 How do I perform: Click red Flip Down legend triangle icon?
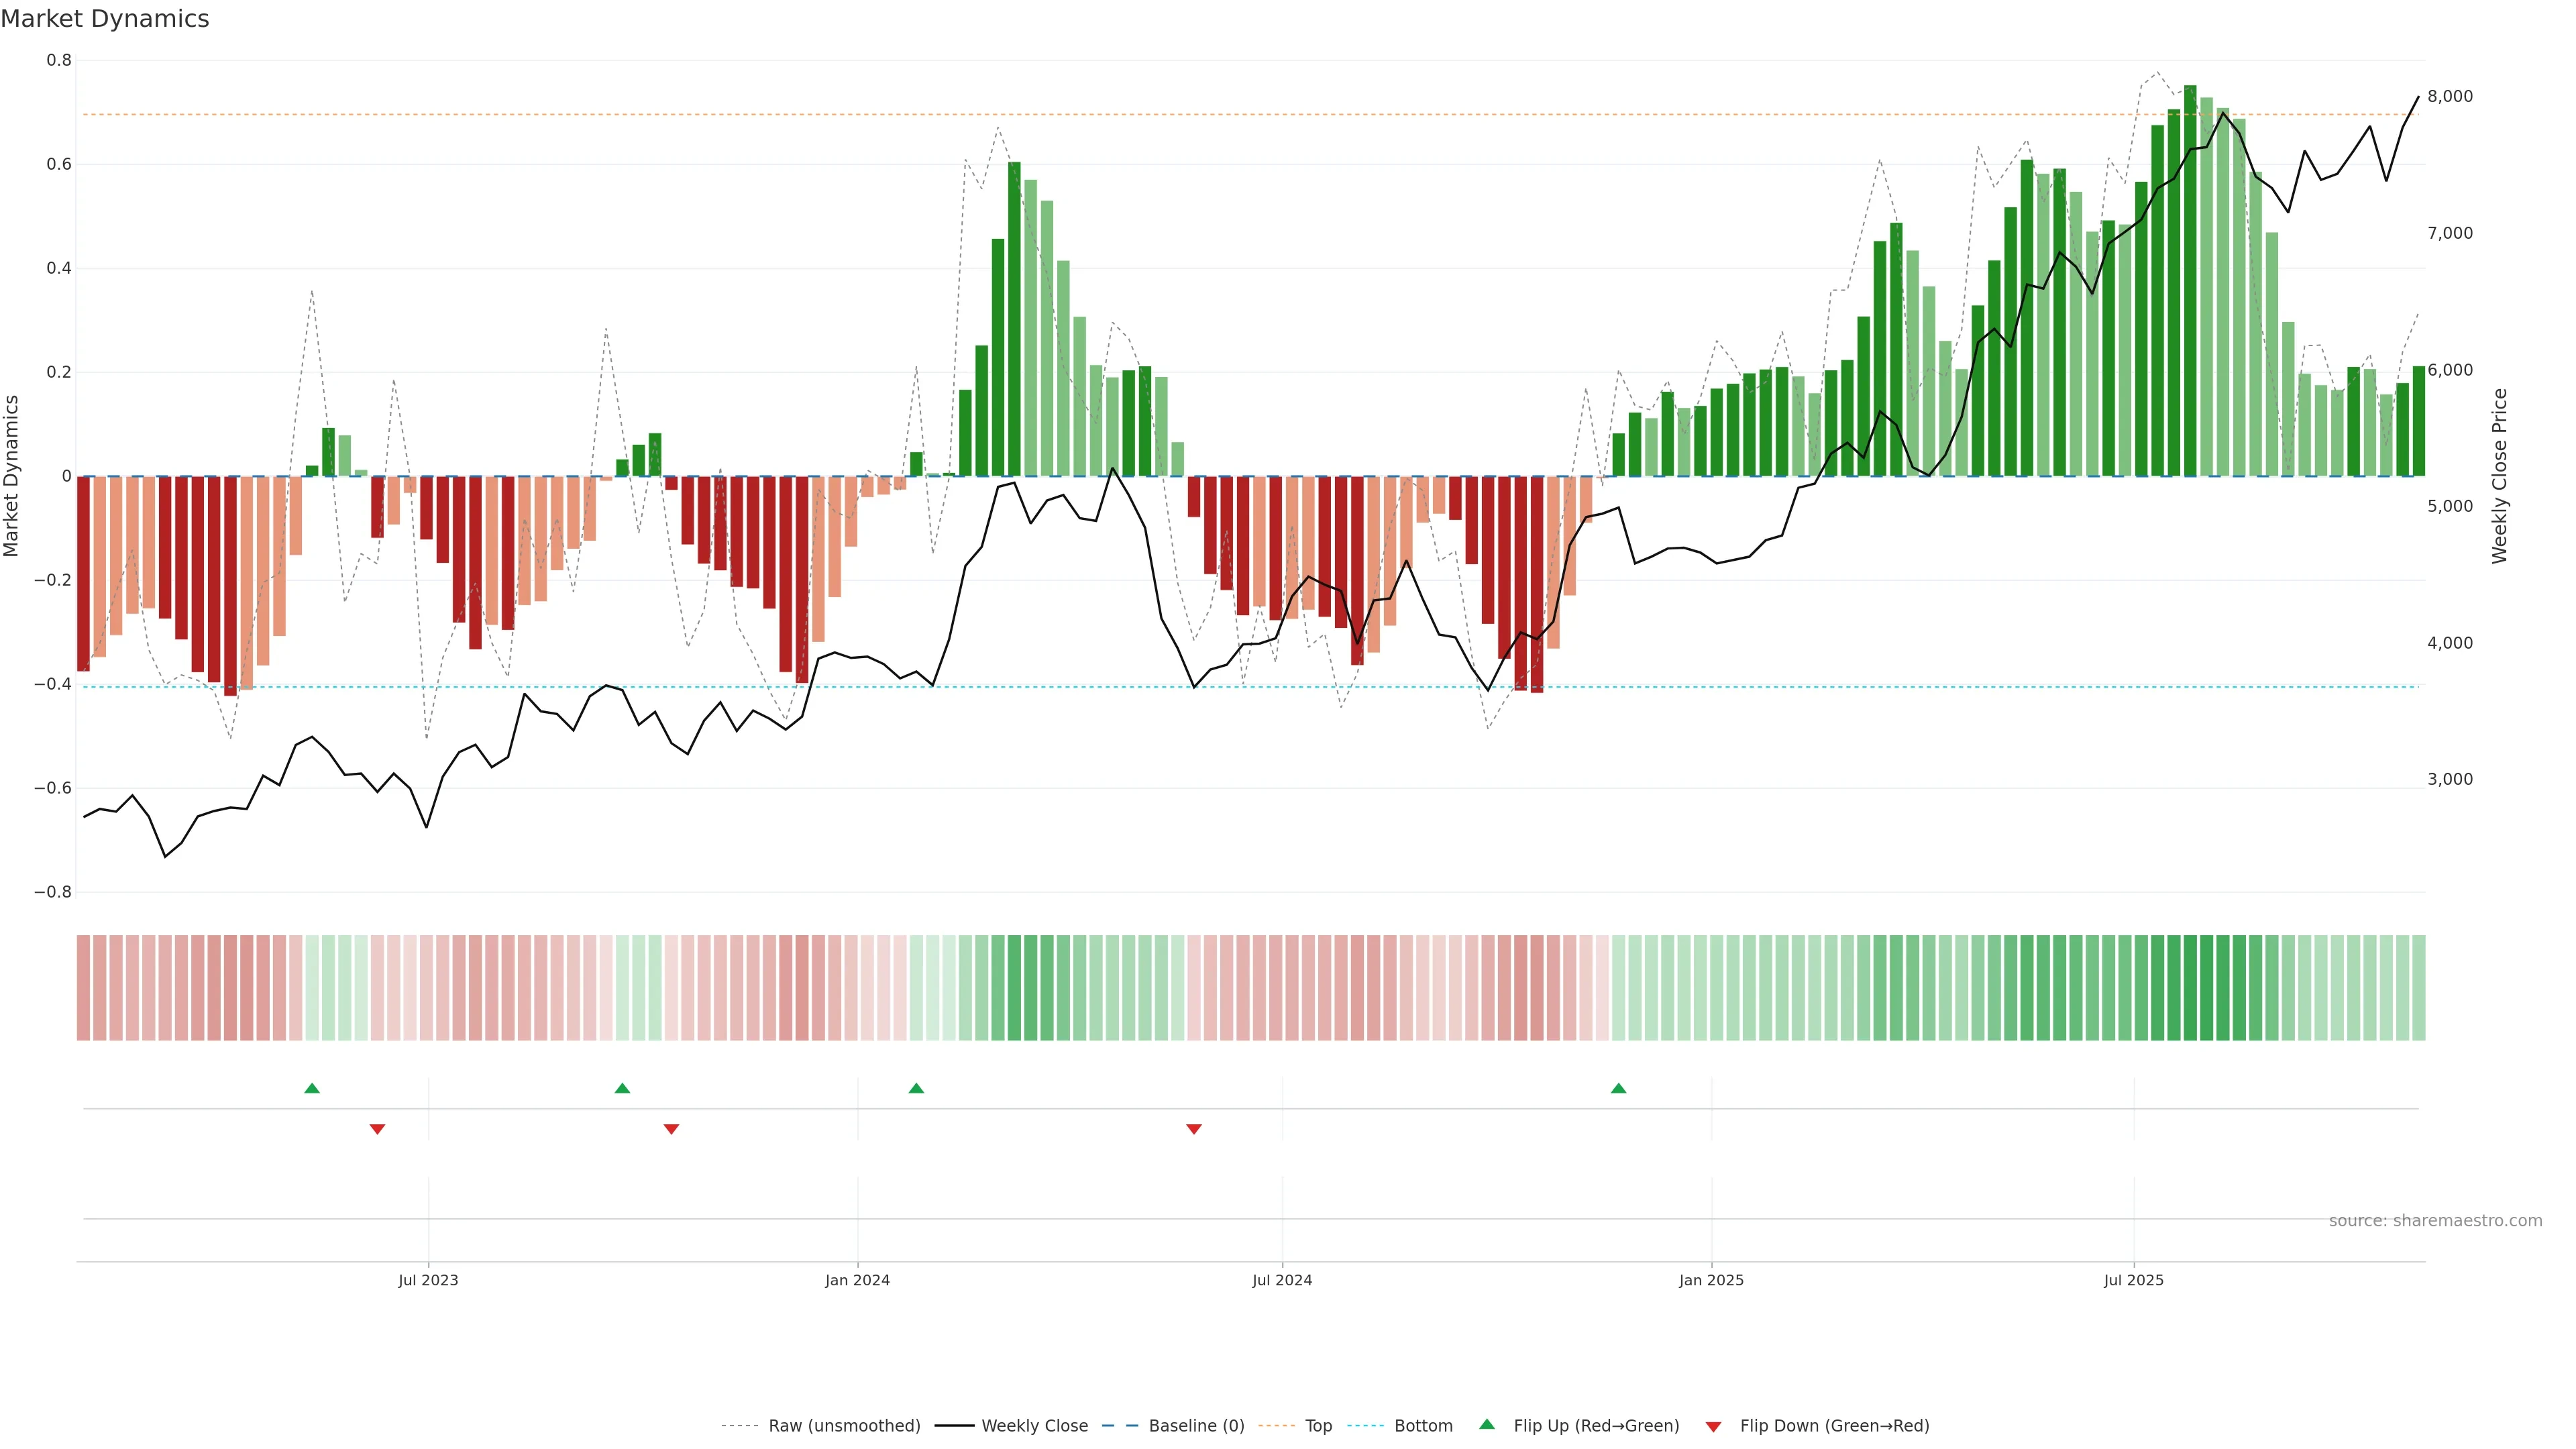point(1713,1426)
